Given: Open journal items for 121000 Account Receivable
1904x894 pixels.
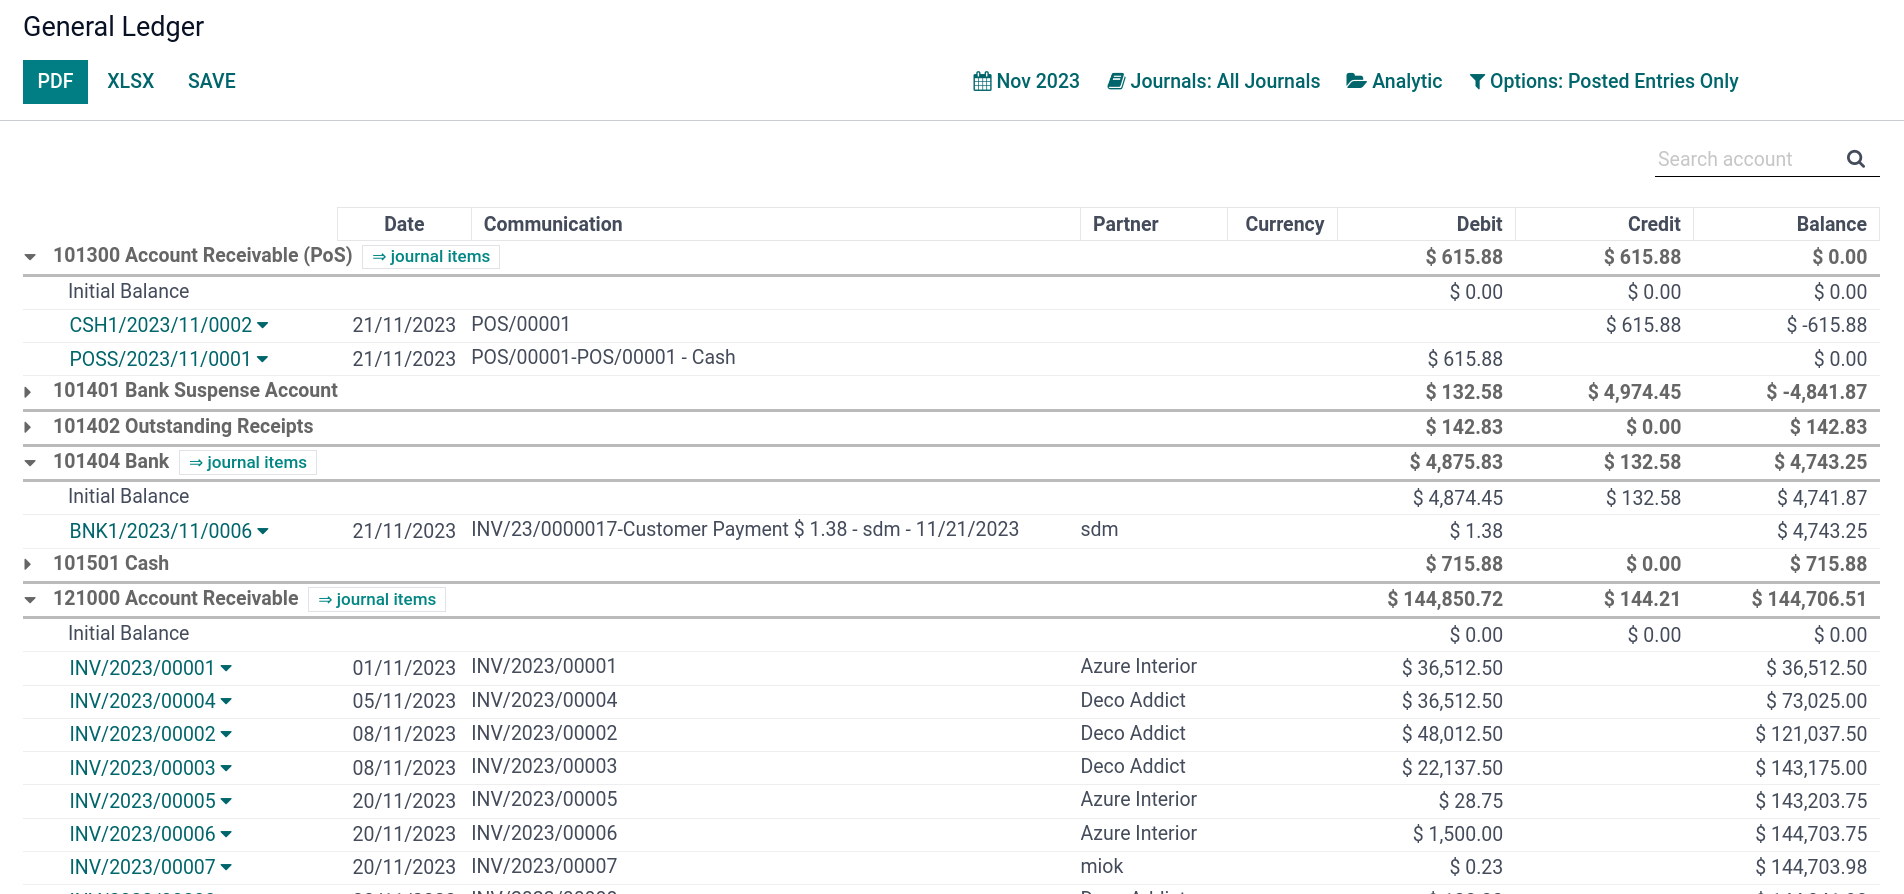Looking at the screenshot, I should point(377,599).
